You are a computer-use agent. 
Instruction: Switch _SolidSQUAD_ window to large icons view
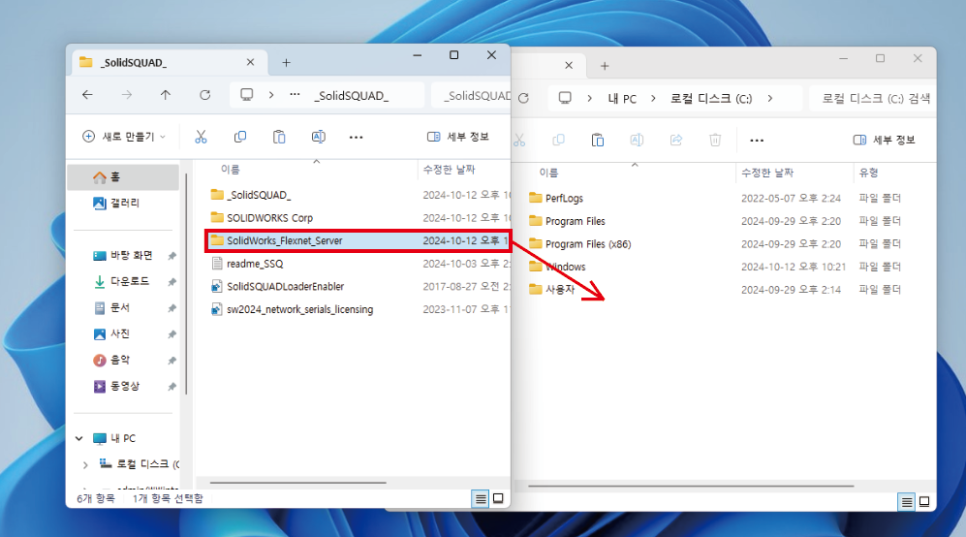(x=498, y=499)
